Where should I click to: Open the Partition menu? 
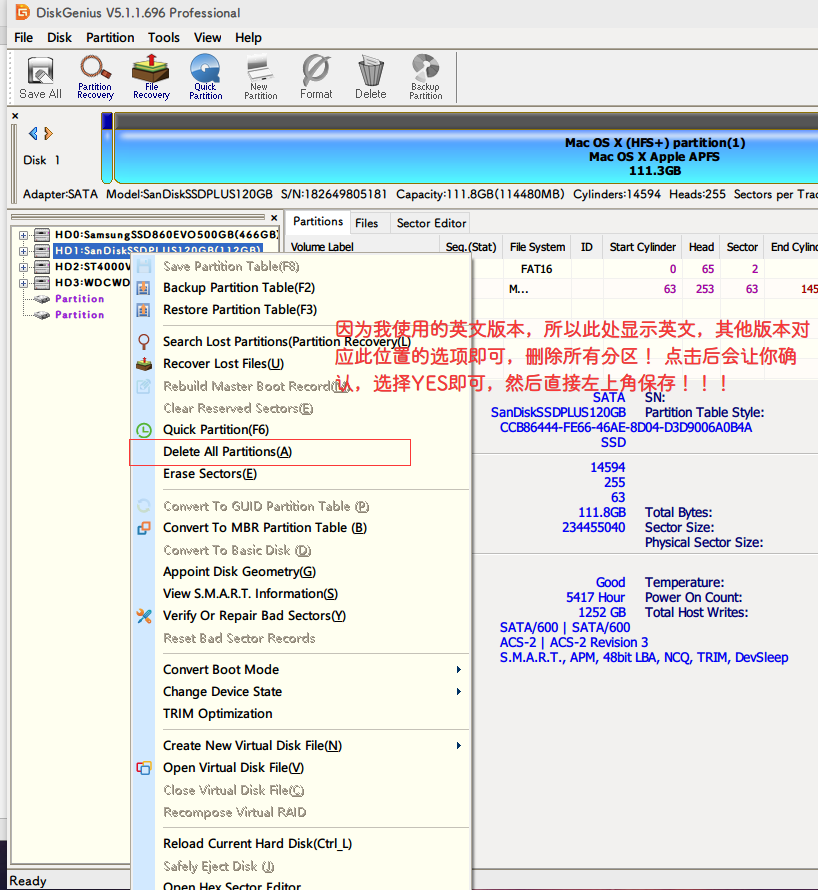point(110,37)
